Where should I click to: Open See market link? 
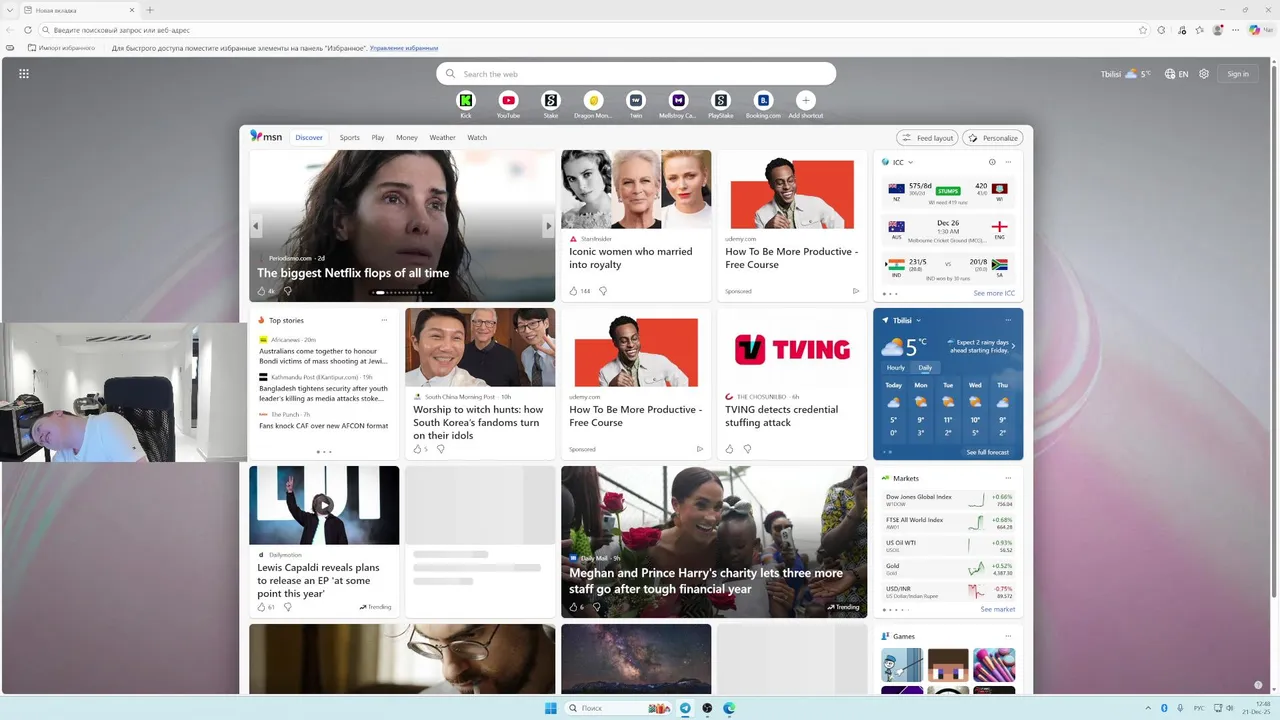click(998, 609)
